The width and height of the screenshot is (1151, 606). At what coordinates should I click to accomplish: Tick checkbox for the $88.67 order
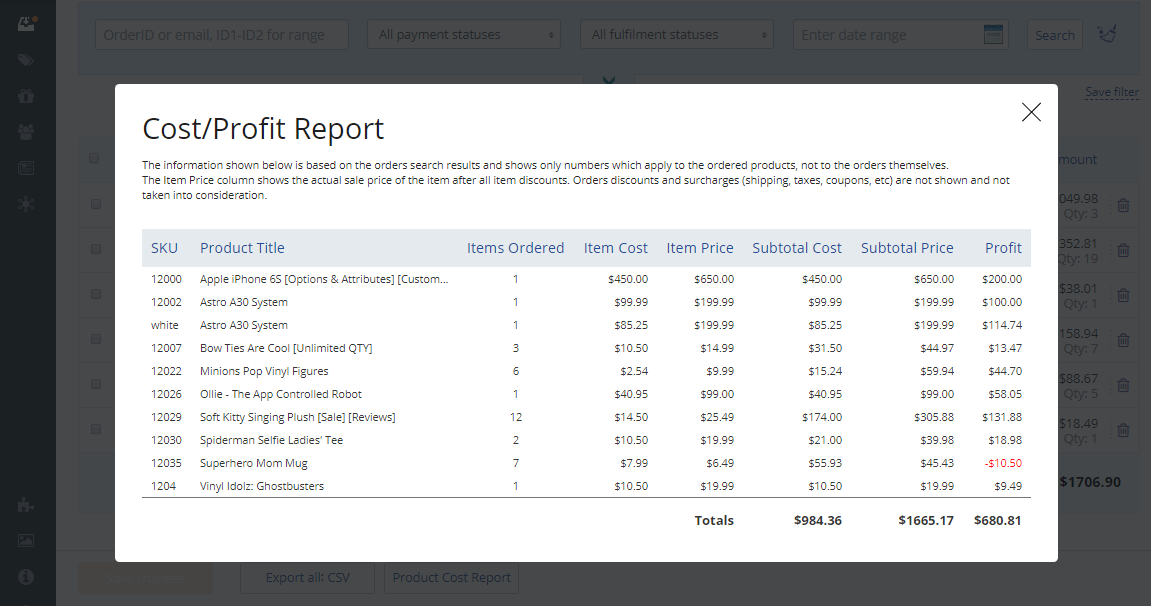coord(96,384)
